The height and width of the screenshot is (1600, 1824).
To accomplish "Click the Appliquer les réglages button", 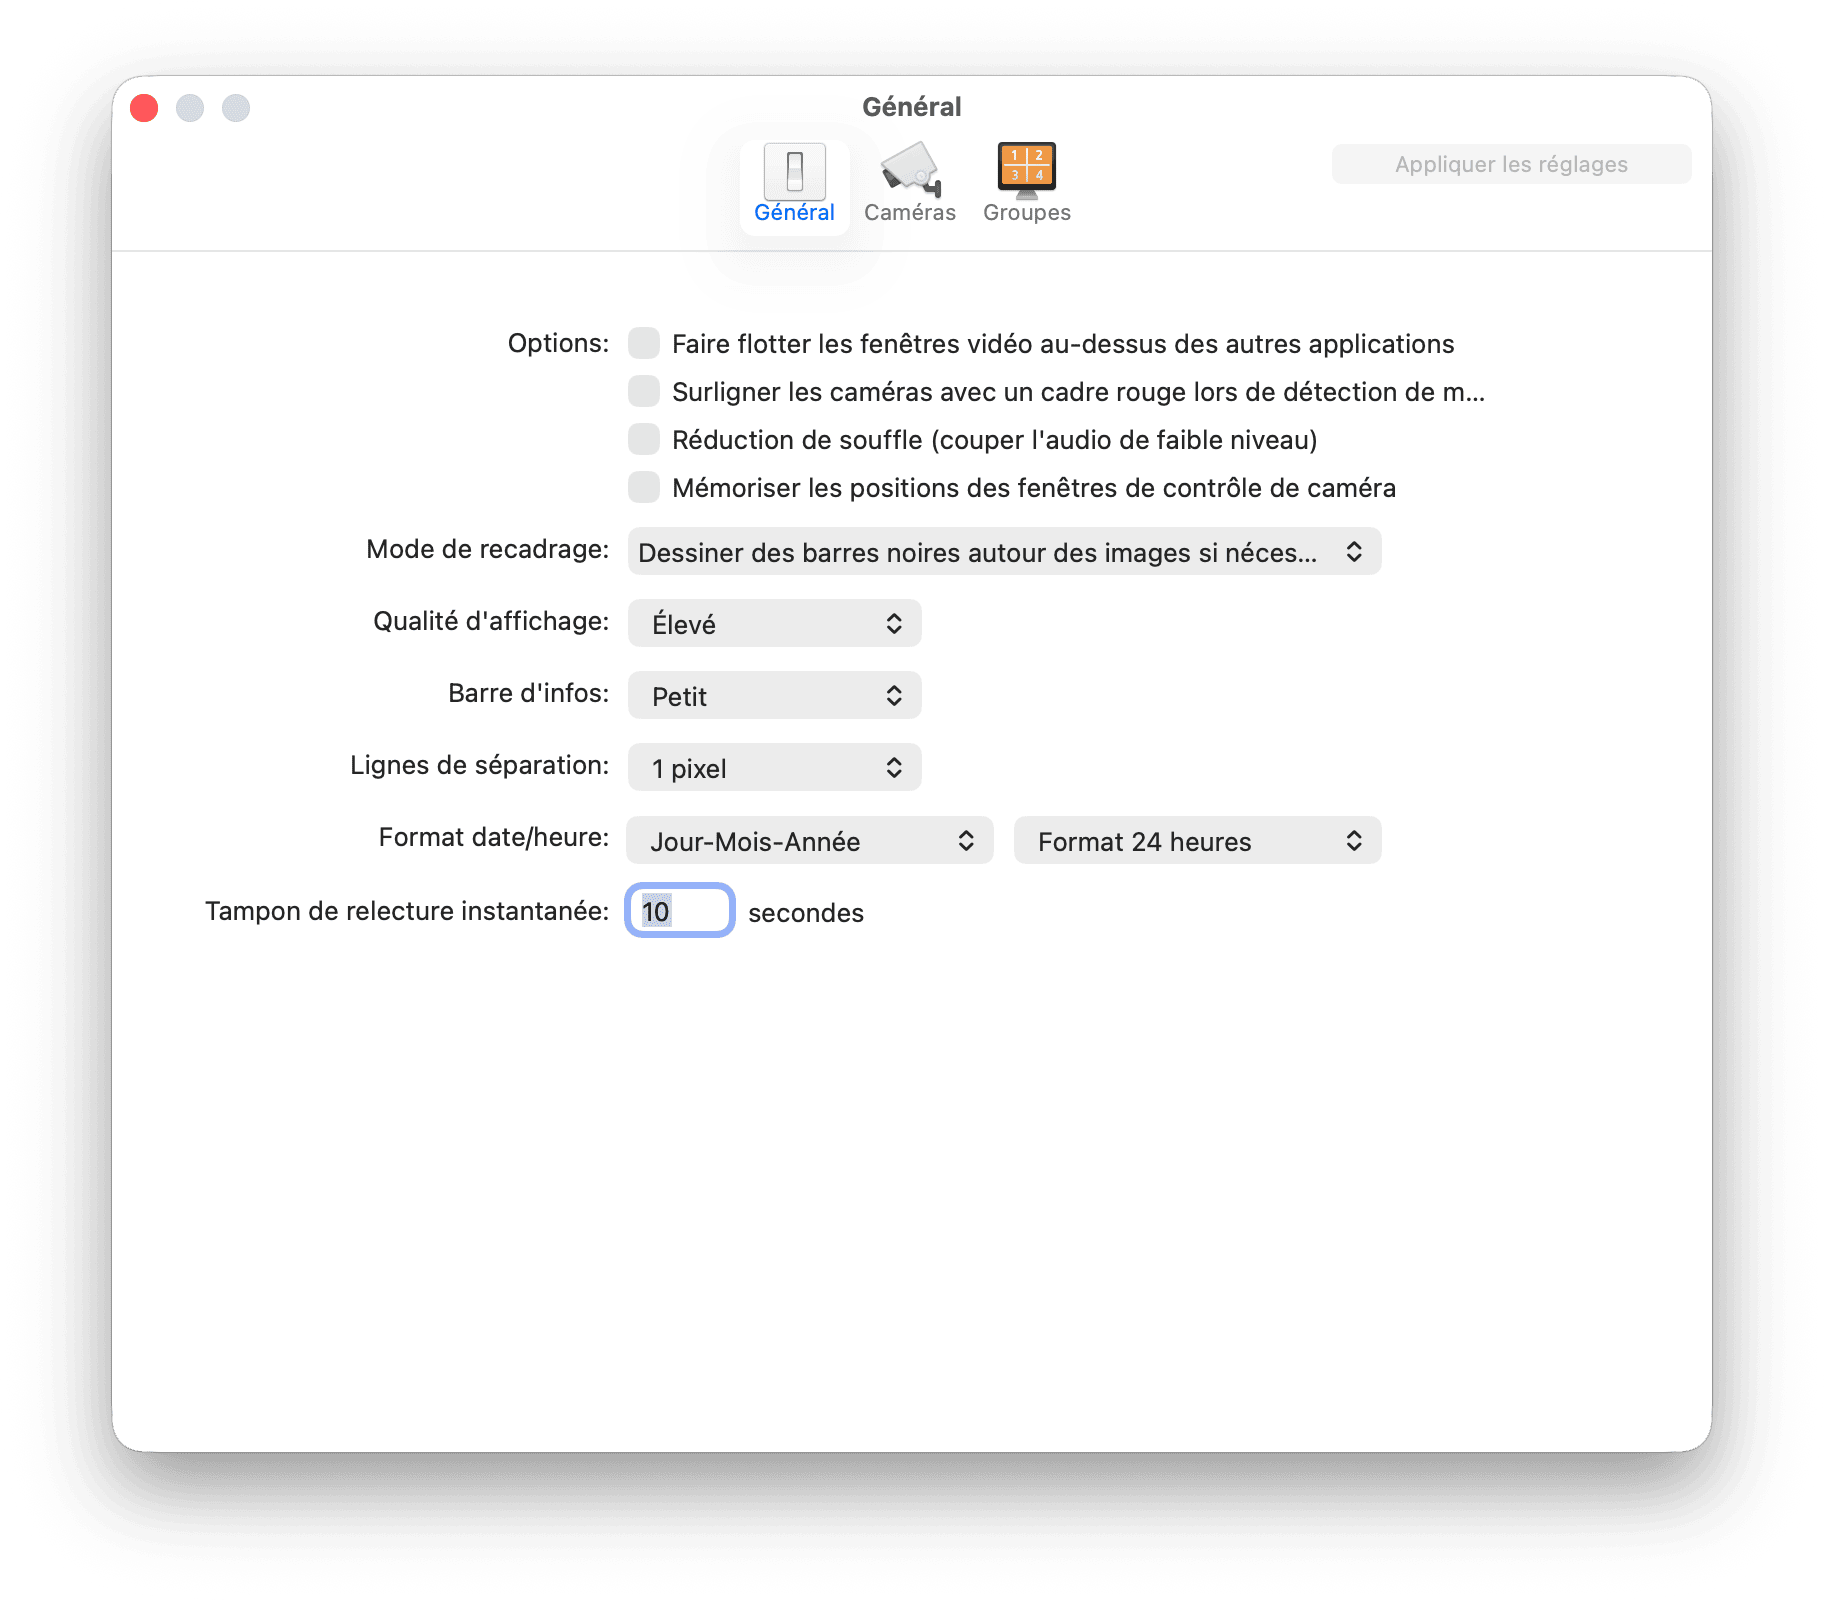I will tap(1511, 164).
